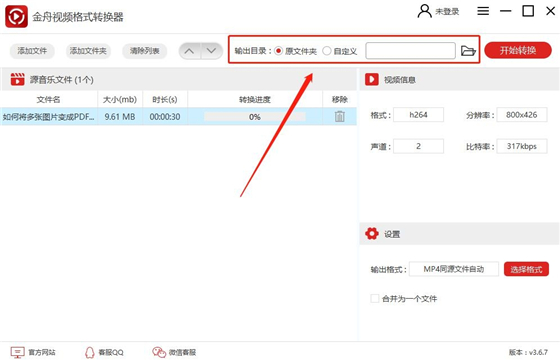This screenshot has width=560, height=363.
Task: Maximize the converter window
Action: pyautogui.click(x=528, y=11)
